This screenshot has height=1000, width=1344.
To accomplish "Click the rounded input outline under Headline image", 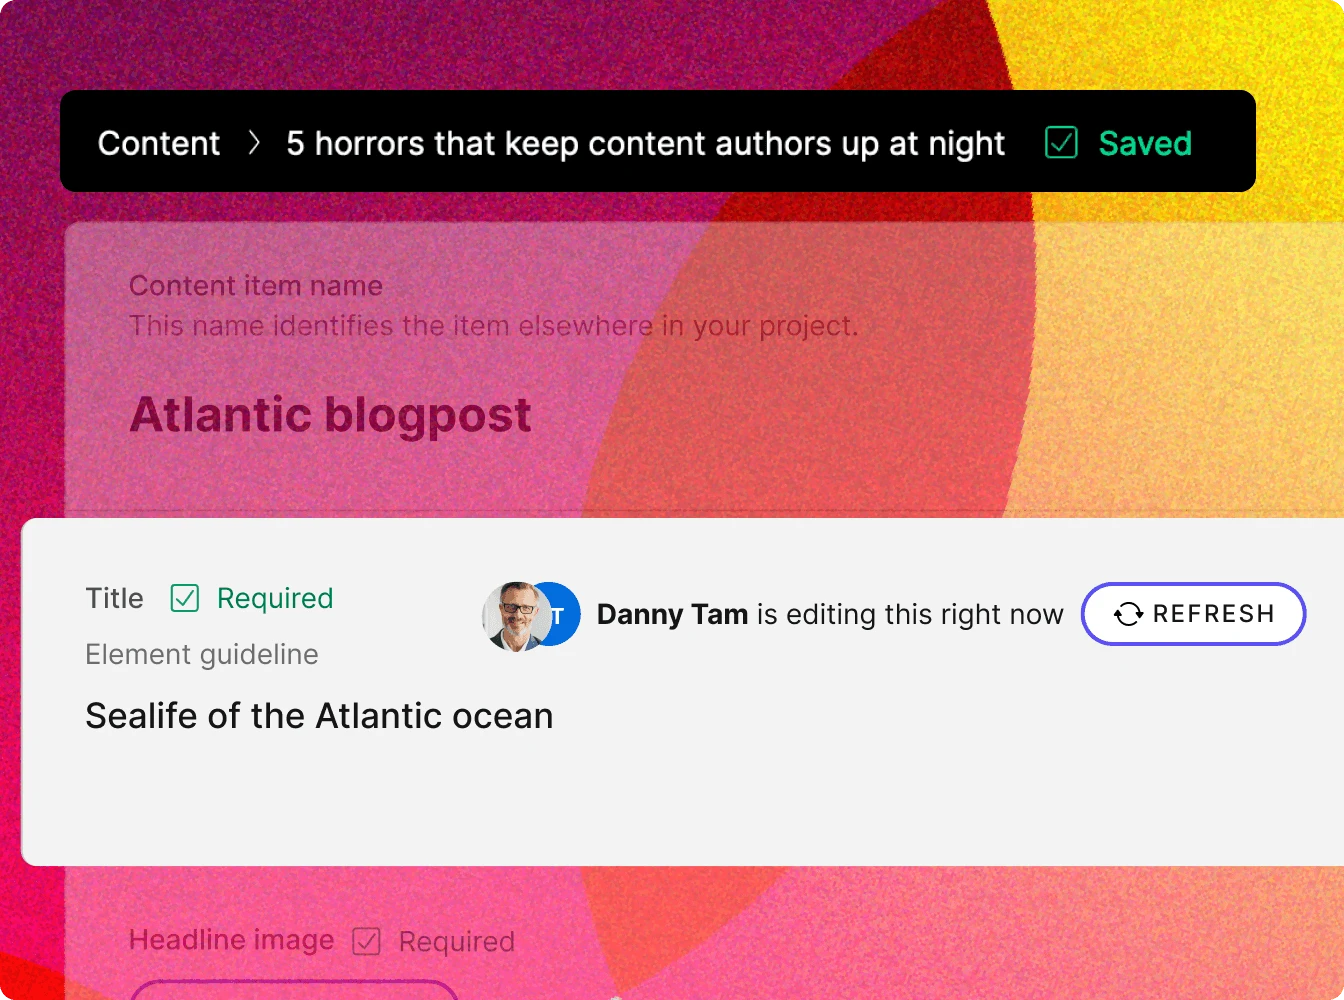I will point(293,992).
